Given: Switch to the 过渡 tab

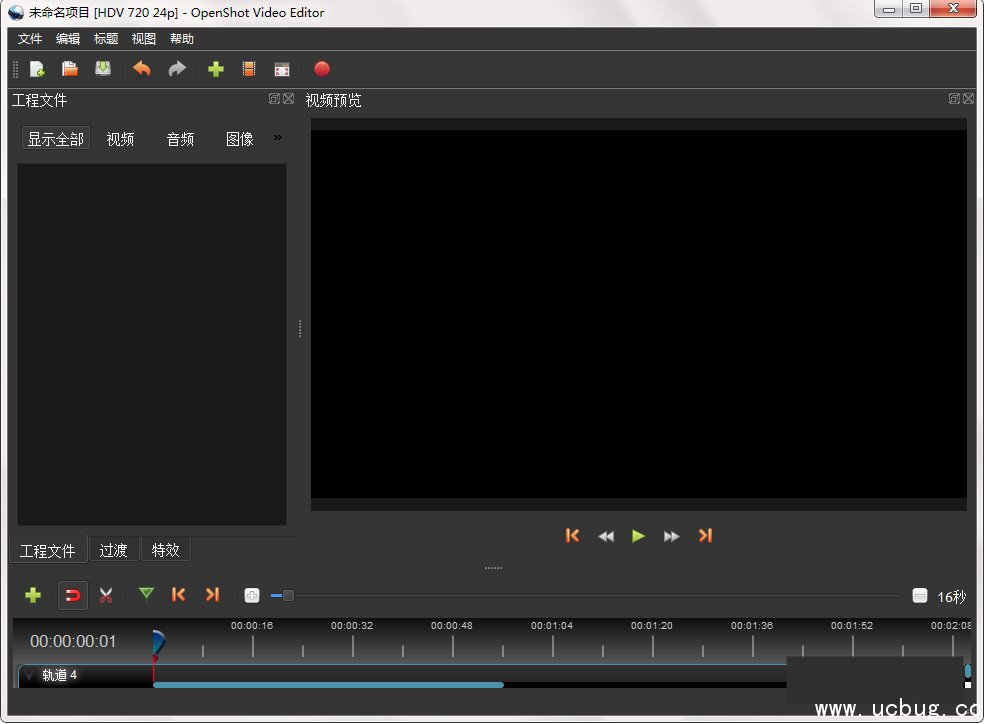Looking at the screenshot, I should pyautogui.click(x=113, y=550).
